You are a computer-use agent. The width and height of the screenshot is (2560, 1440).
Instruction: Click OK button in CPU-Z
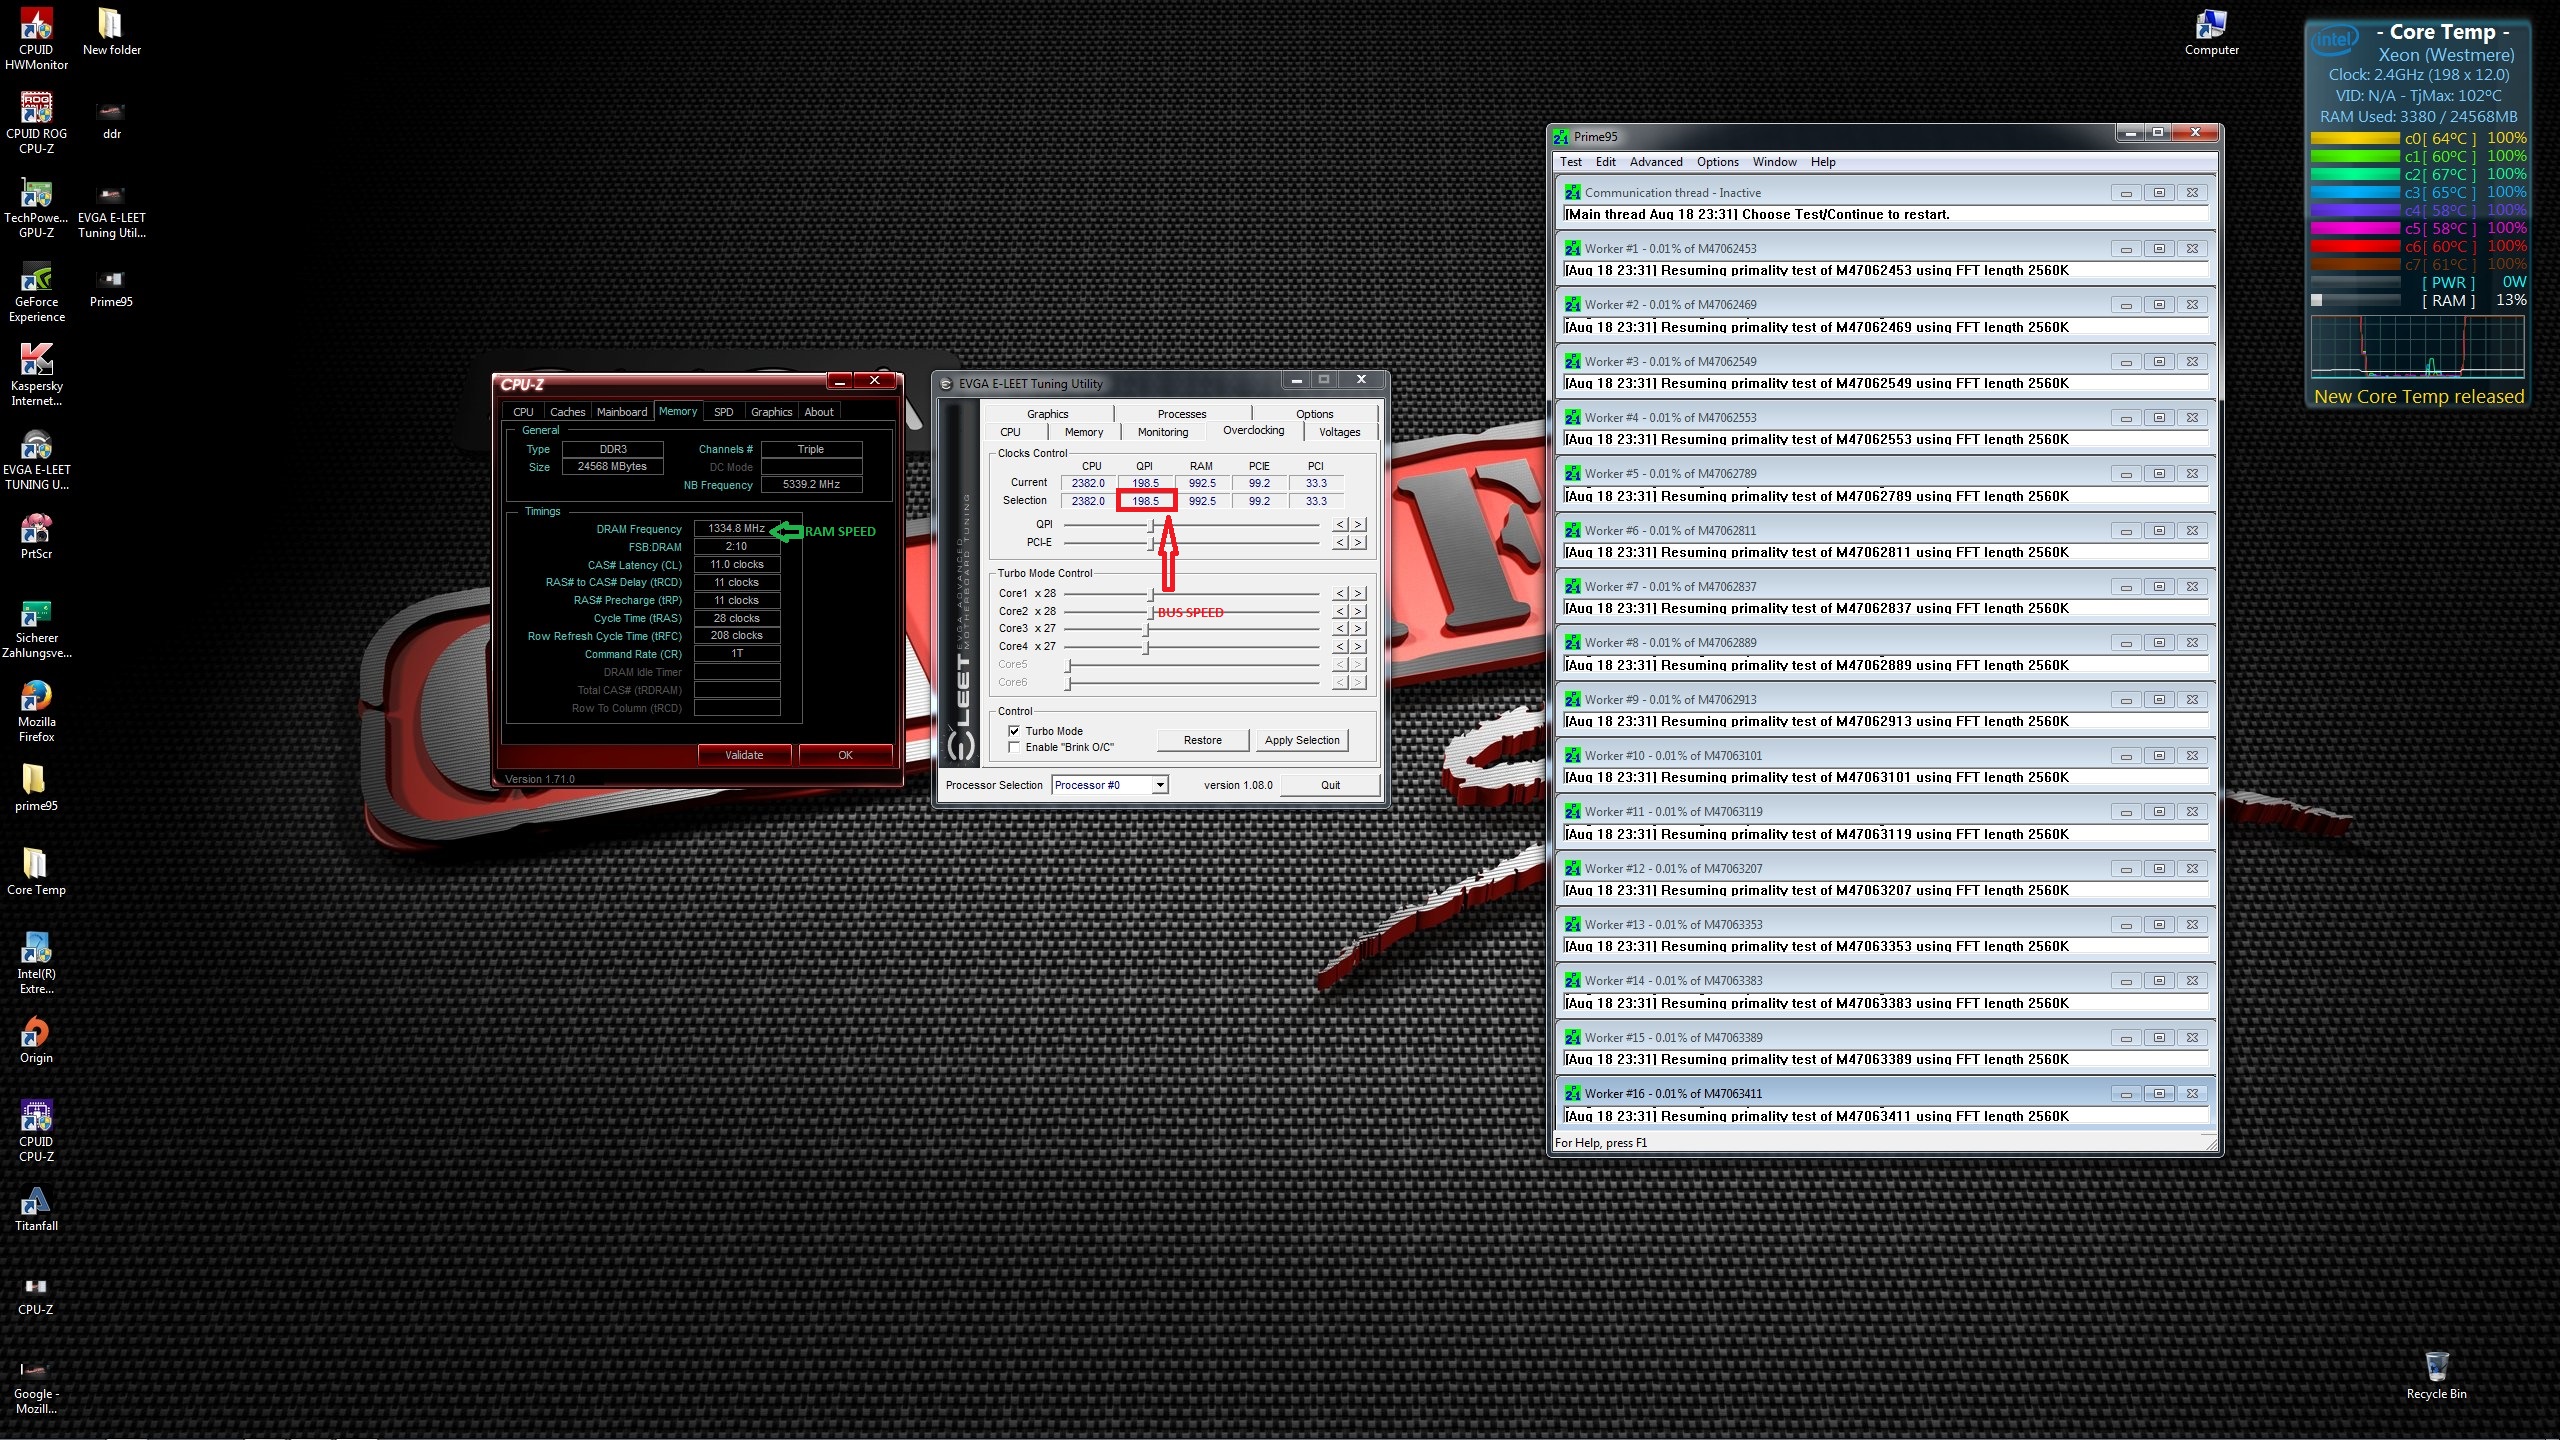click(845, 755)
